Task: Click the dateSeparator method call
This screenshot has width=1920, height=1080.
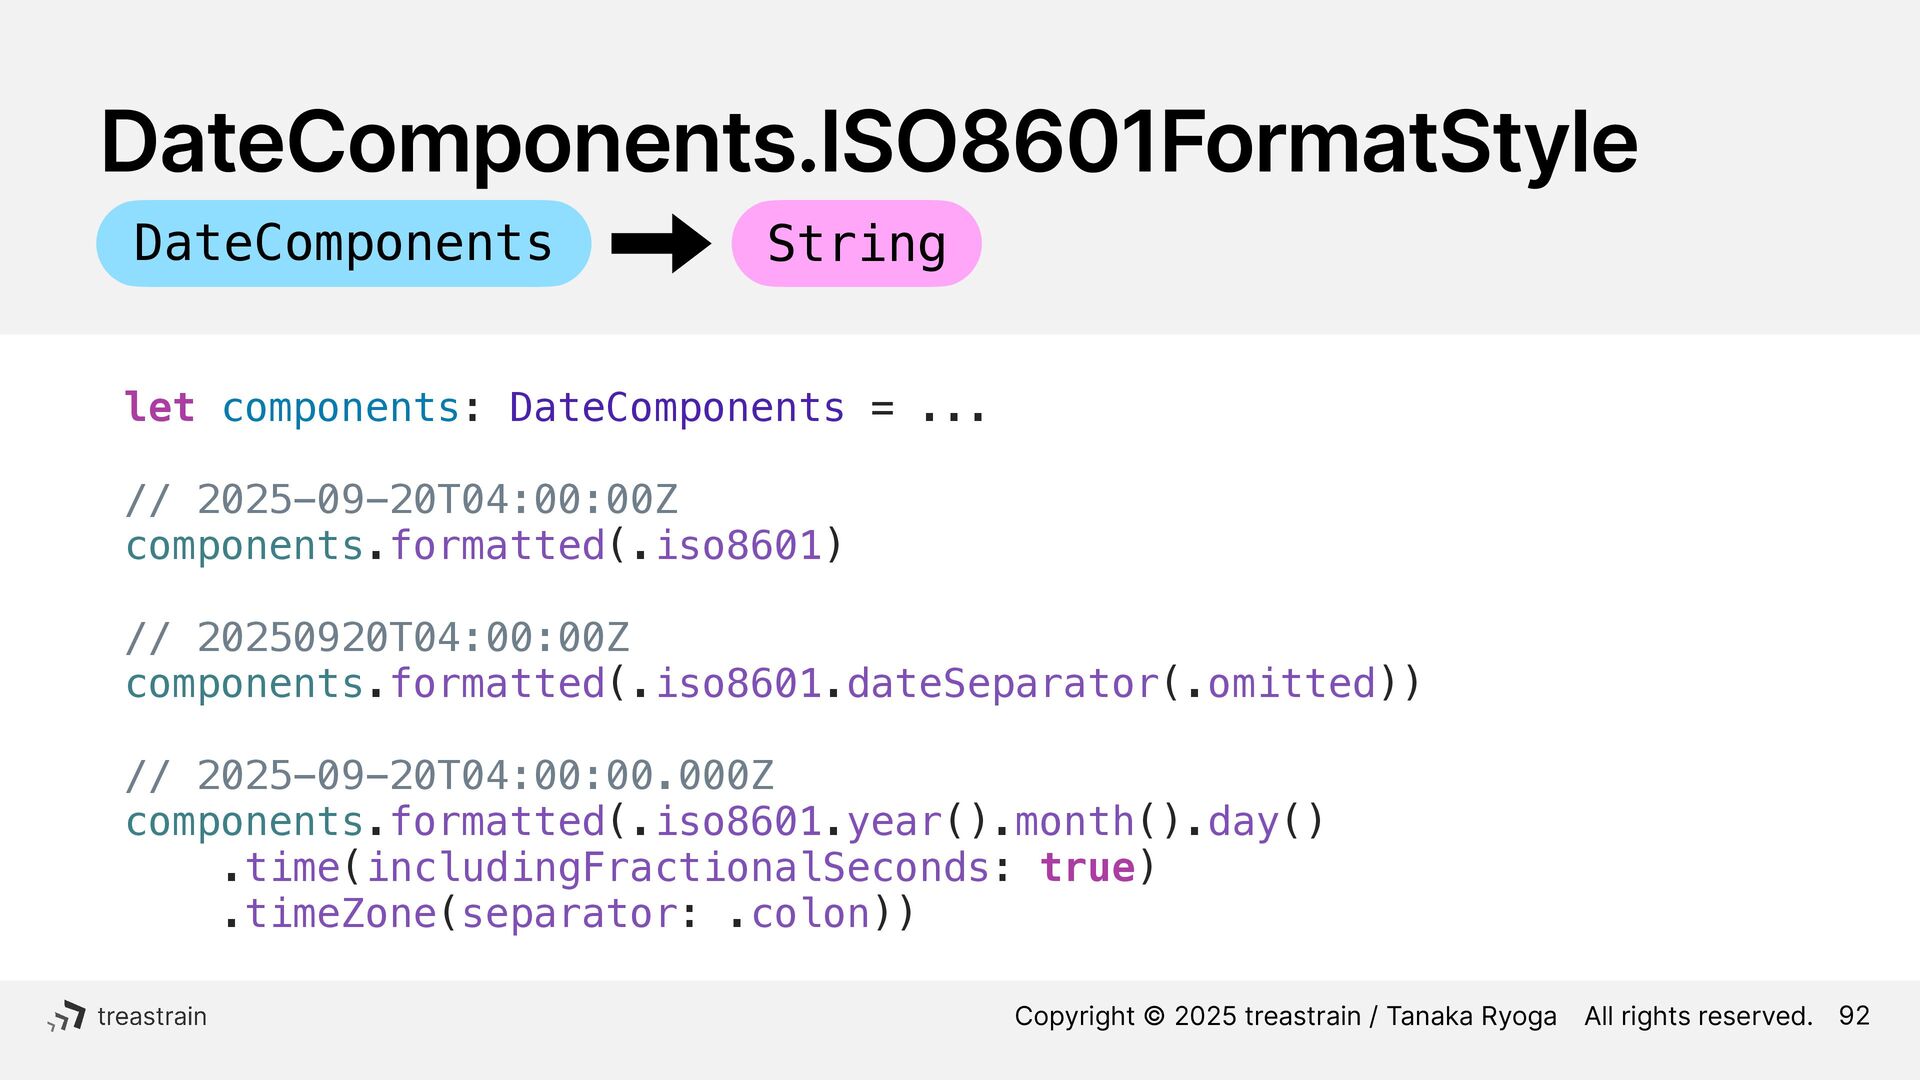Action: (1003, 684)
